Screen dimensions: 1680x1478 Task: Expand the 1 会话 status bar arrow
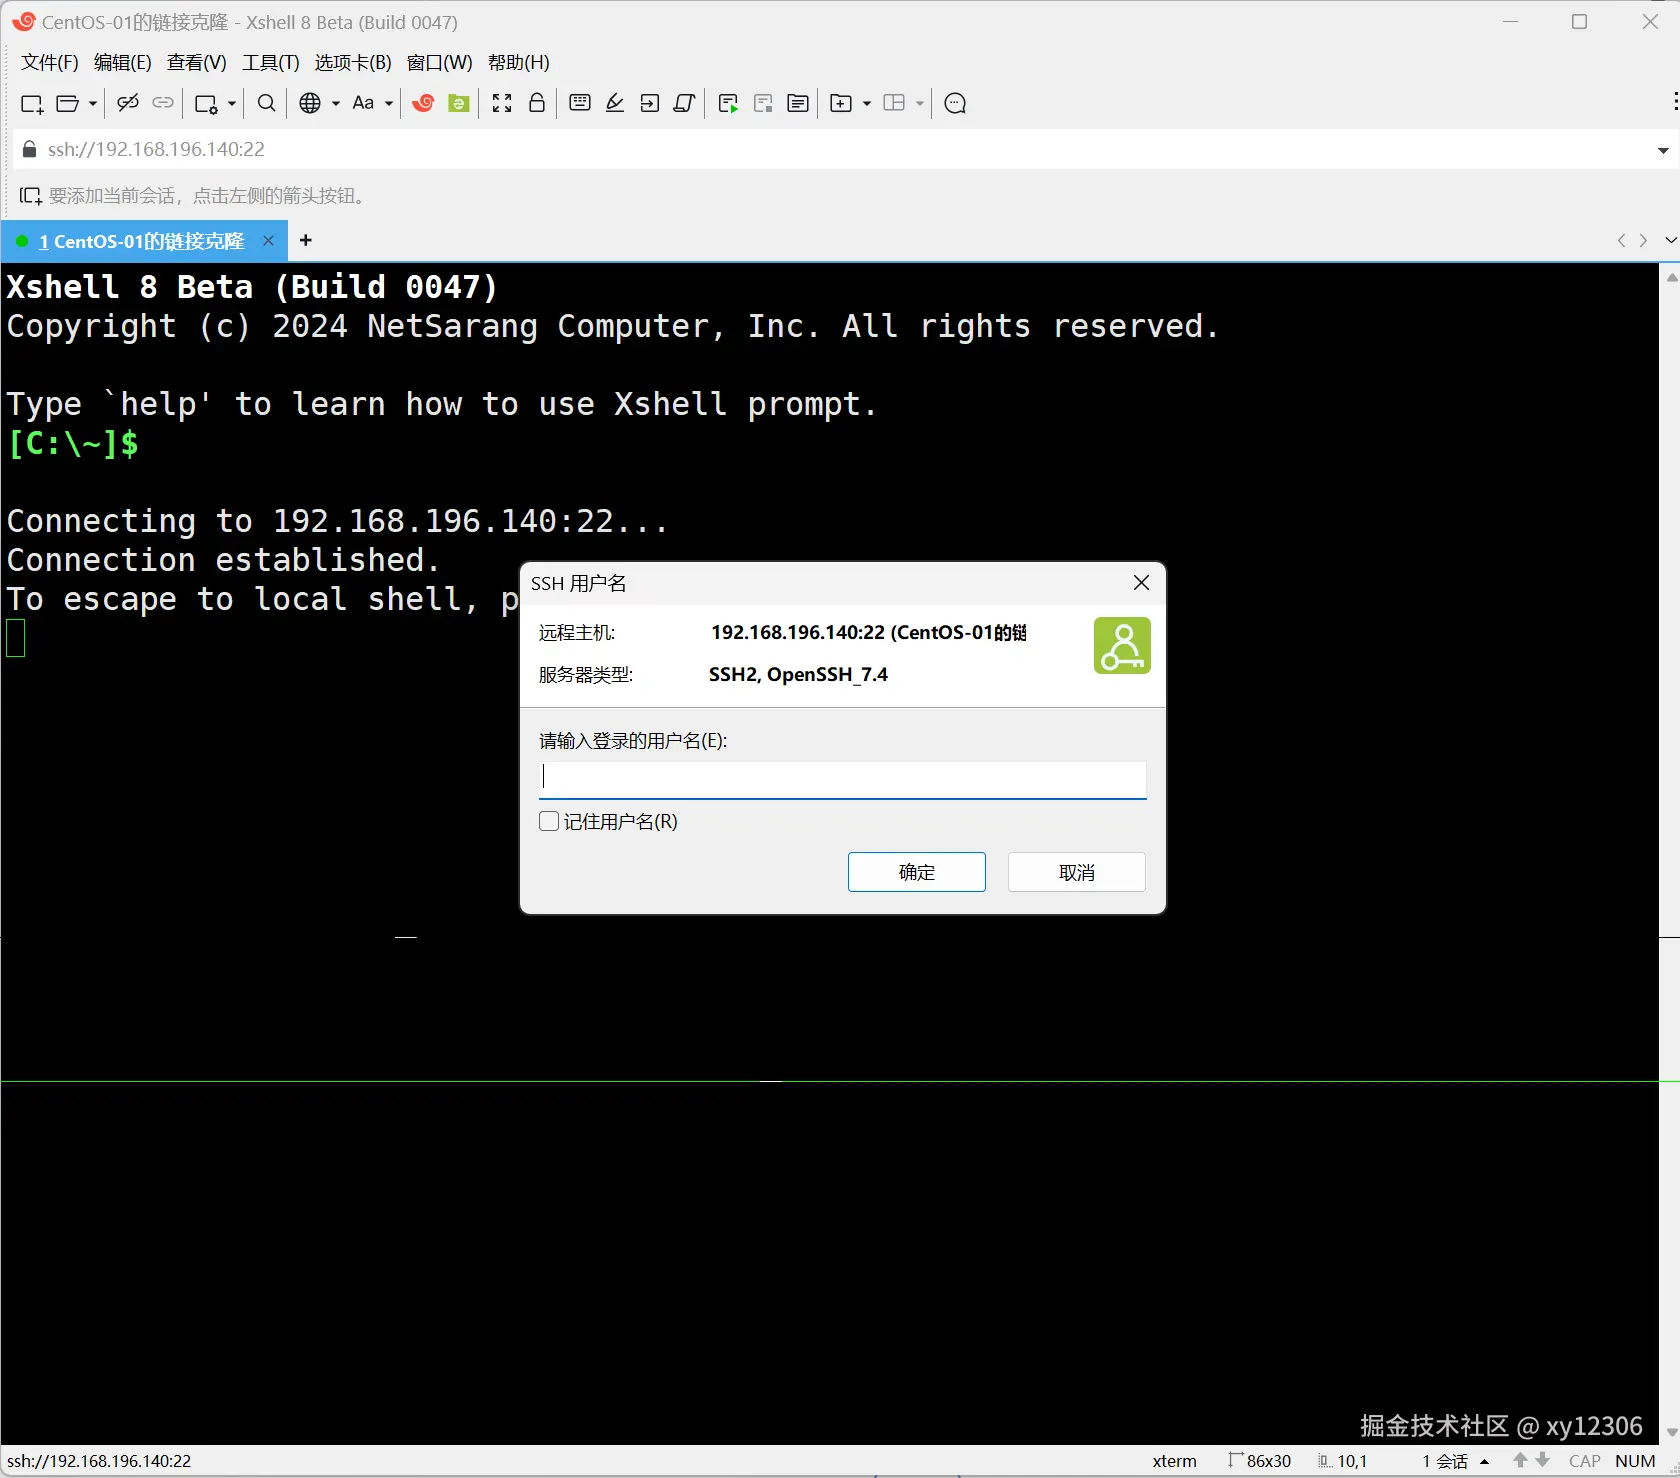point(1484,1462)
